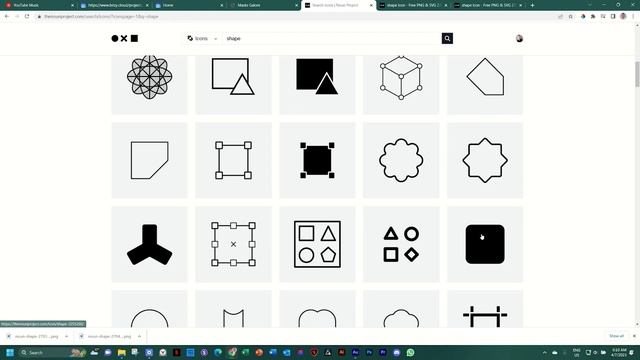Viewport: 640px width, 360px height.
Task: Open the outlined square with triangle icon
Action: [233, 76]
